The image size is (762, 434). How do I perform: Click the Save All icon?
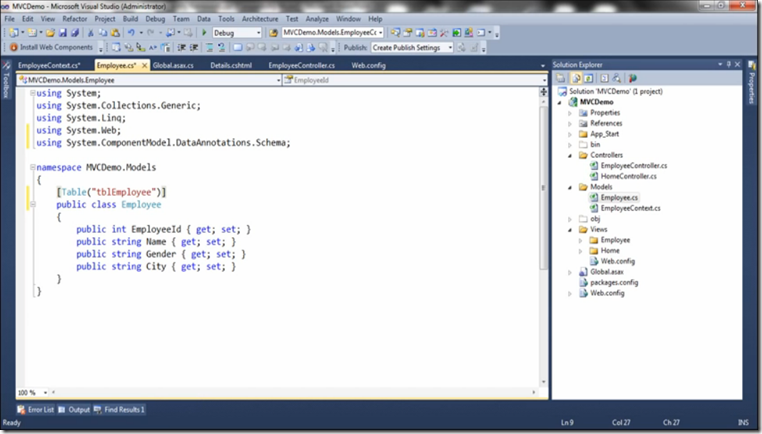75,33
